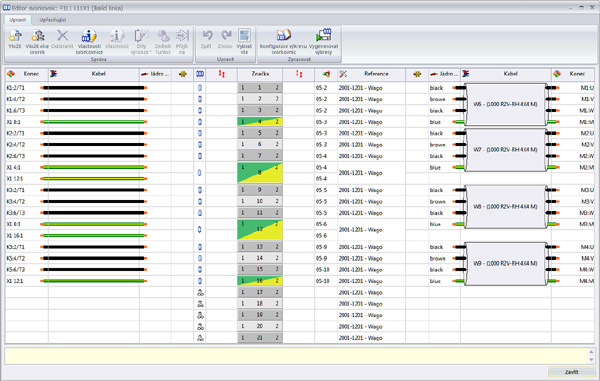Click the accessory icon beside terminal 21
The image size is (600, 381).
click(x=200, y=338)
